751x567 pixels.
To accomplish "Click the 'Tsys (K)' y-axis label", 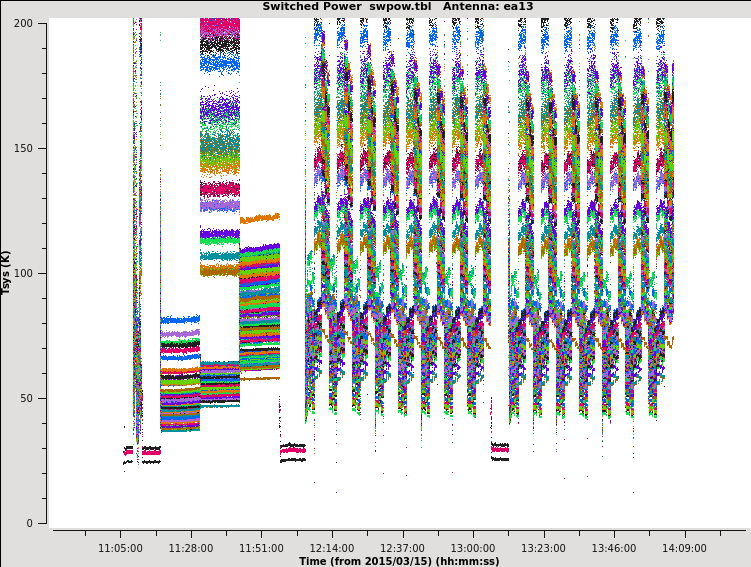I will coord(7,272).
